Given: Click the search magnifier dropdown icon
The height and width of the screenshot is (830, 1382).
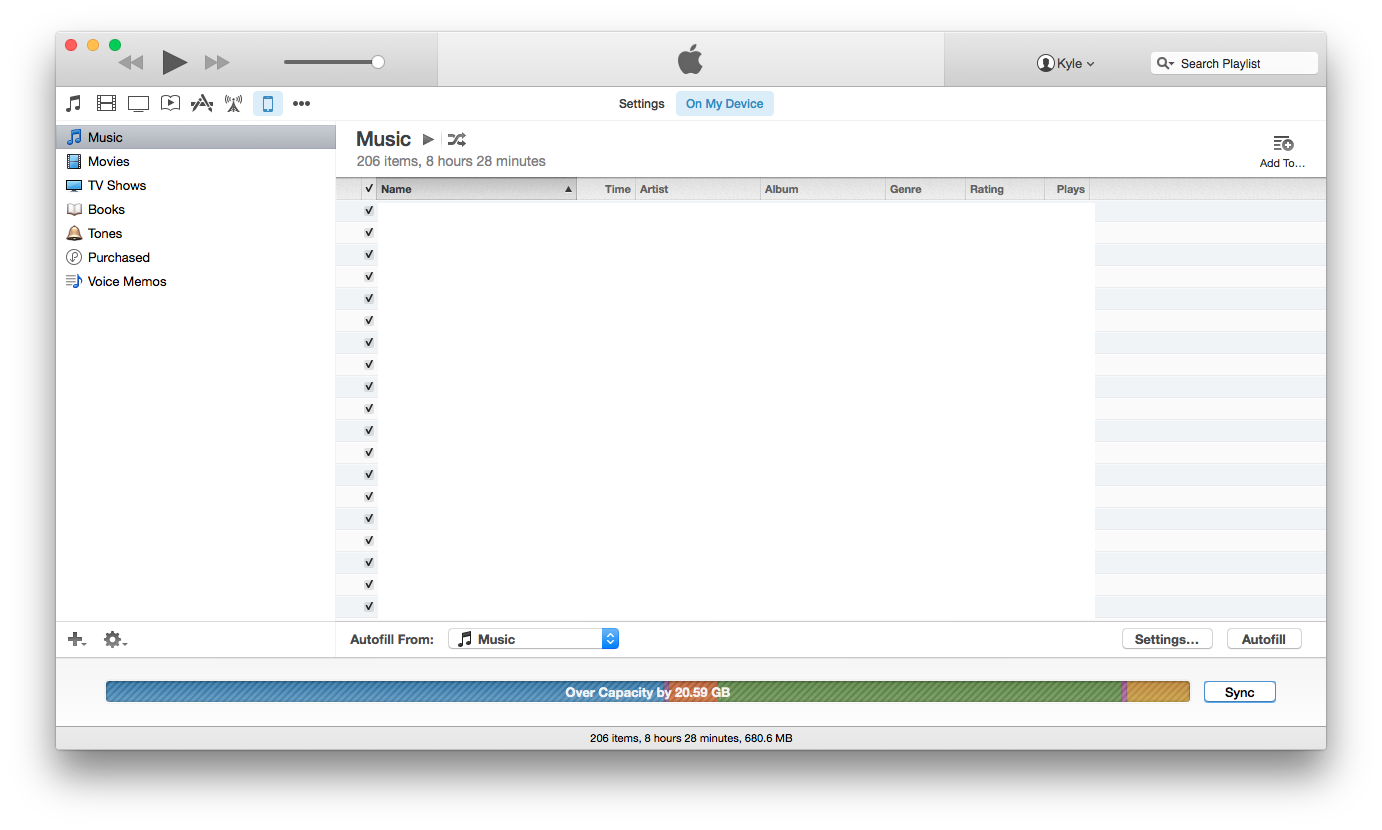Looking at the screenshot, I should 1165,63.
